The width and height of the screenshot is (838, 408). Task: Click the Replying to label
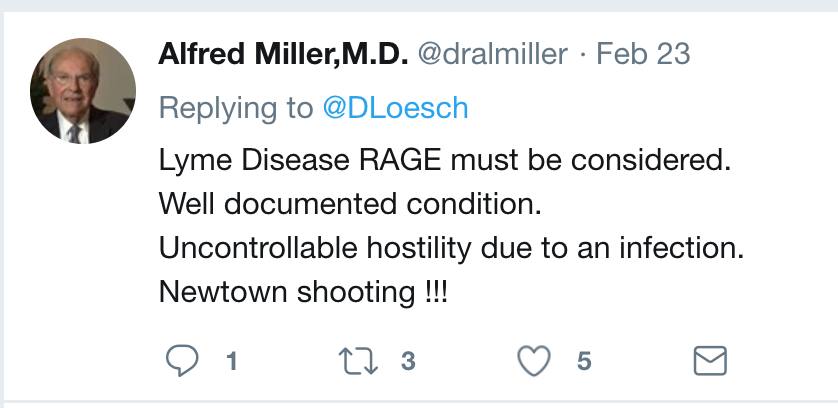click(x=236, y=108)
